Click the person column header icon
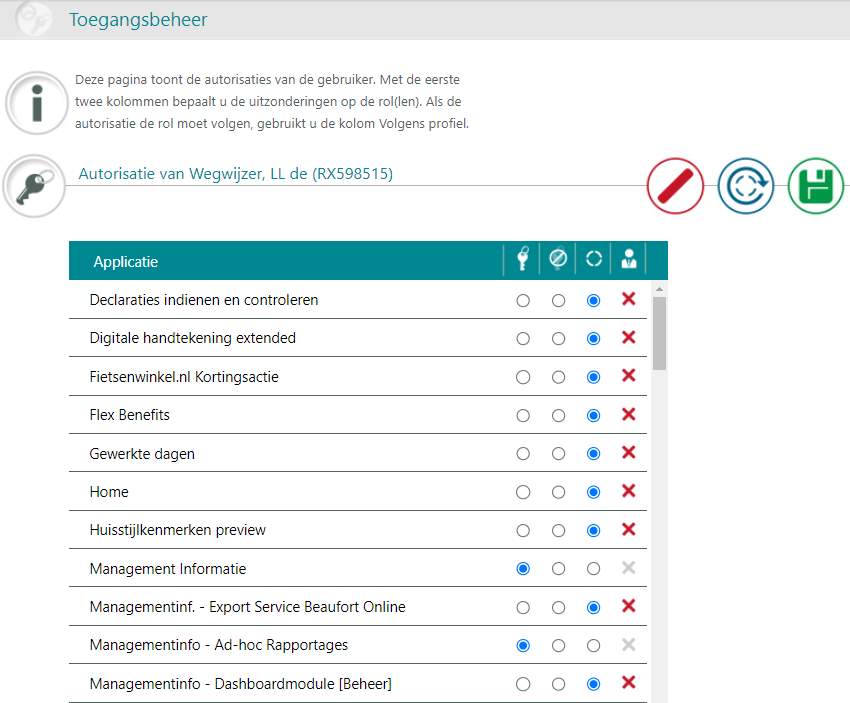Viewport: 850px width, 703px height. 629,259
